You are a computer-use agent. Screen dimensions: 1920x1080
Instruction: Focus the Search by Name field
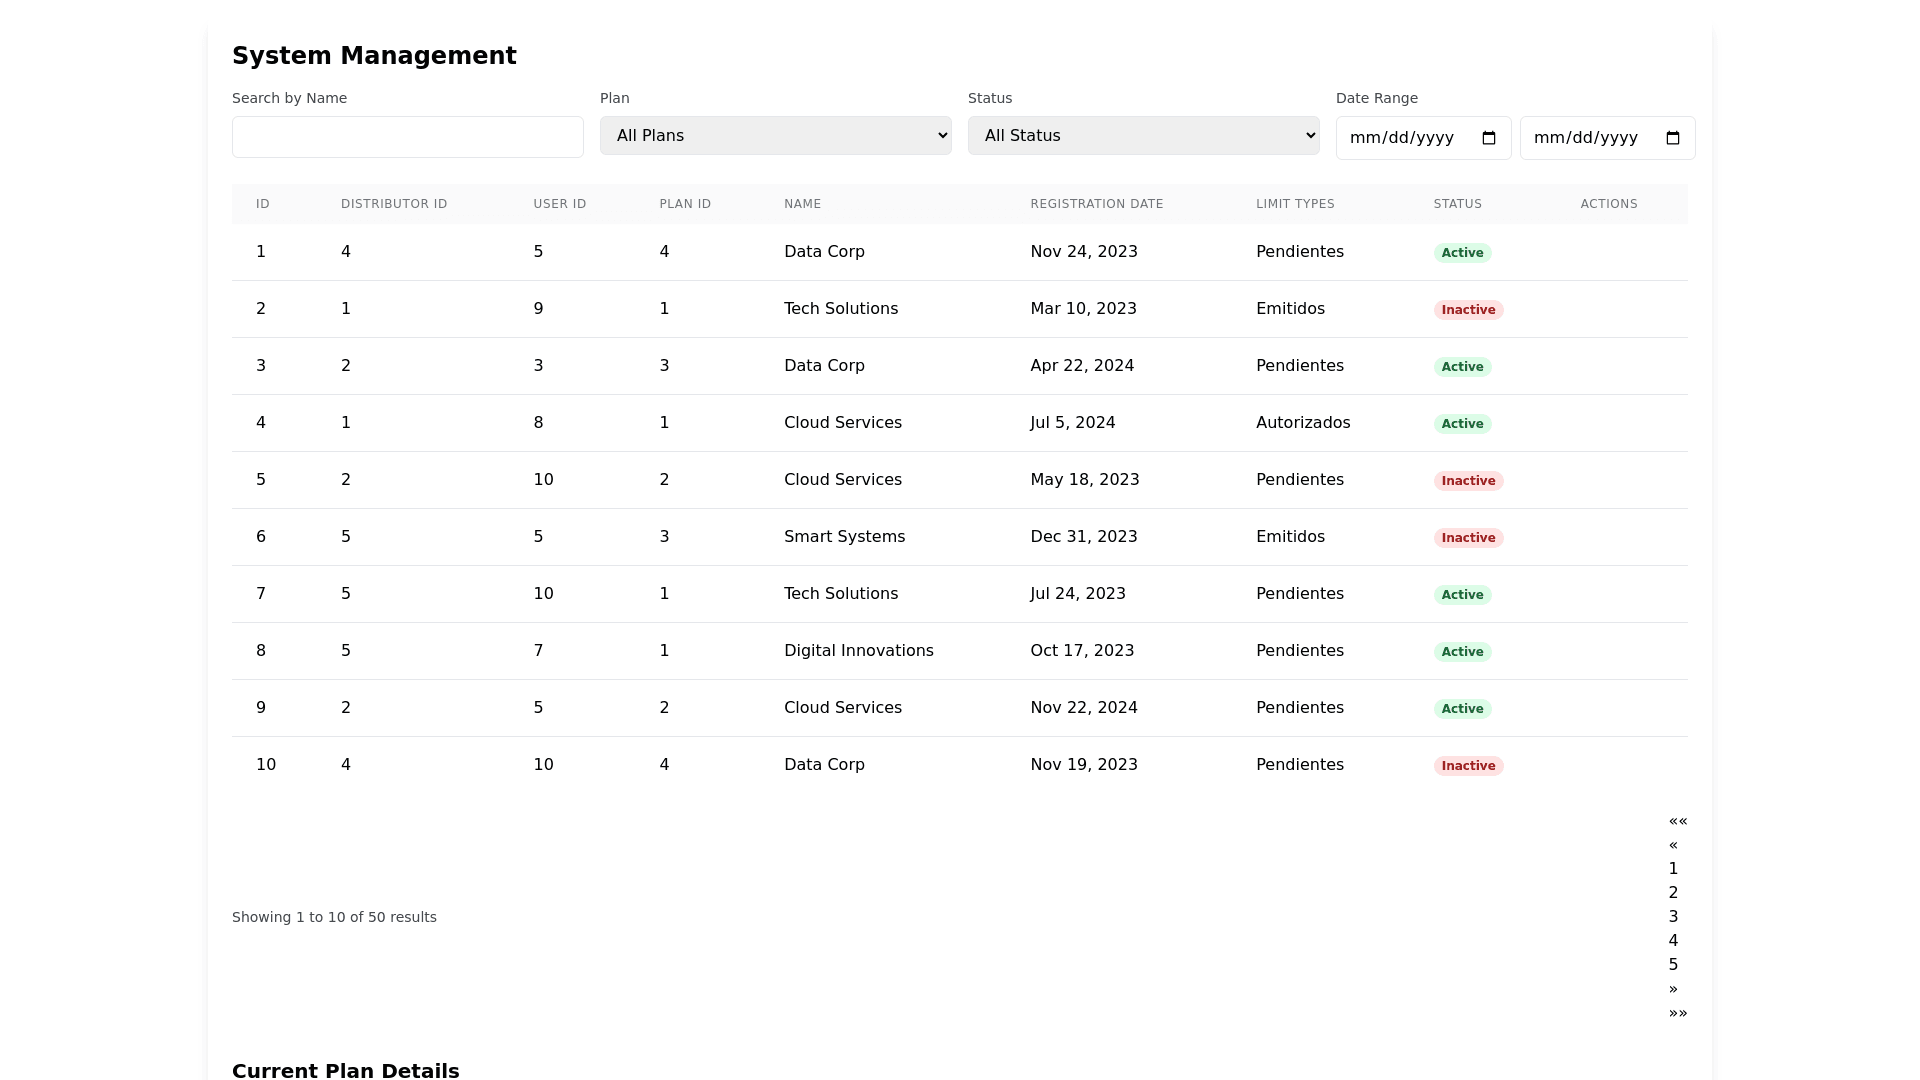point(407,137)
